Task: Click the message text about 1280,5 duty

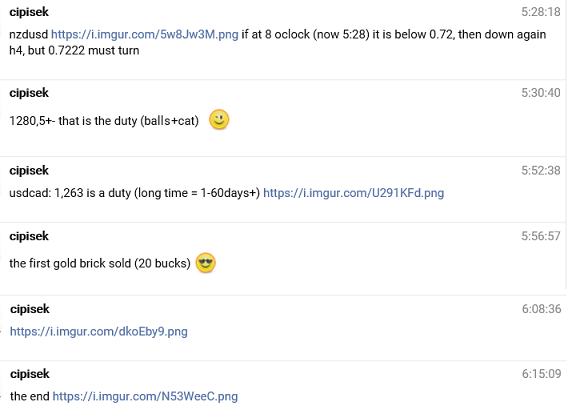Action: (x=104, y=121)
